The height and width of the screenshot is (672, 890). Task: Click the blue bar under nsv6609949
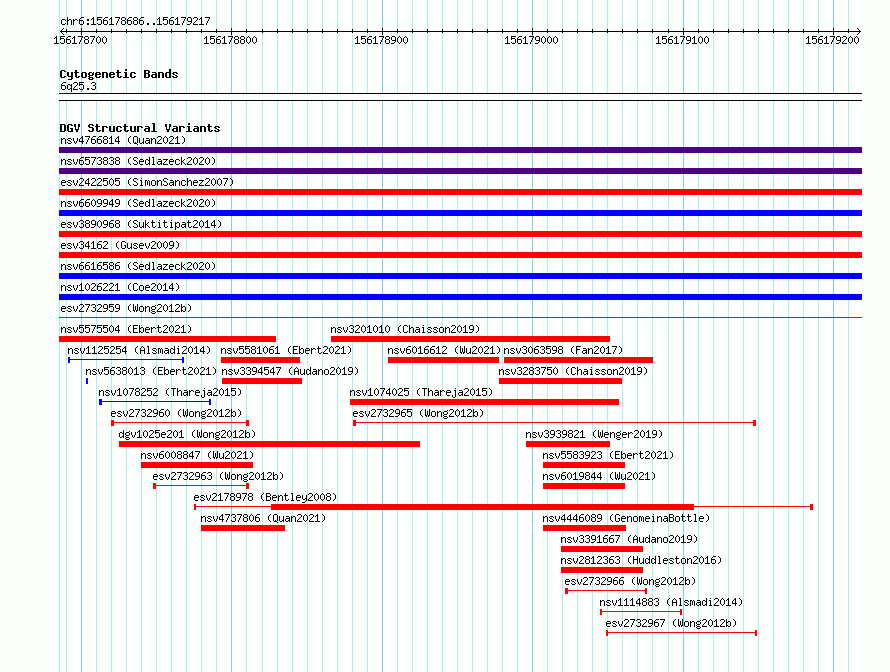coord(460,213)
